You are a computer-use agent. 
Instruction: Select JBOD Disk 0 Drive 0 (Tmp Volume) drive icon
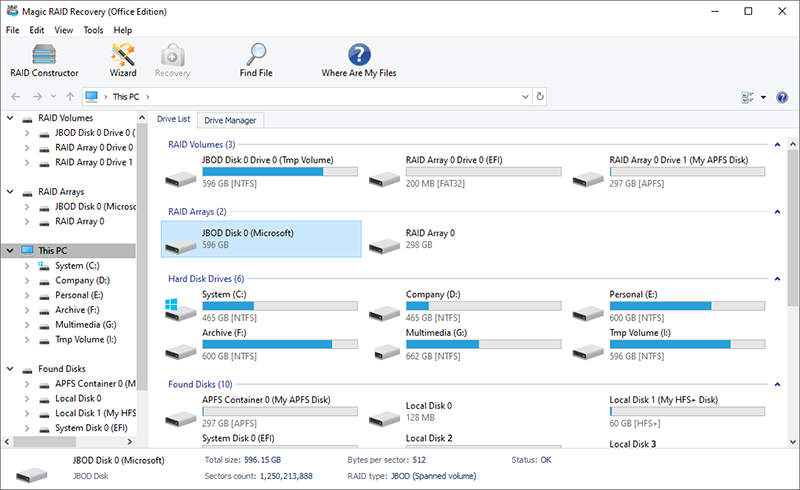181,179
